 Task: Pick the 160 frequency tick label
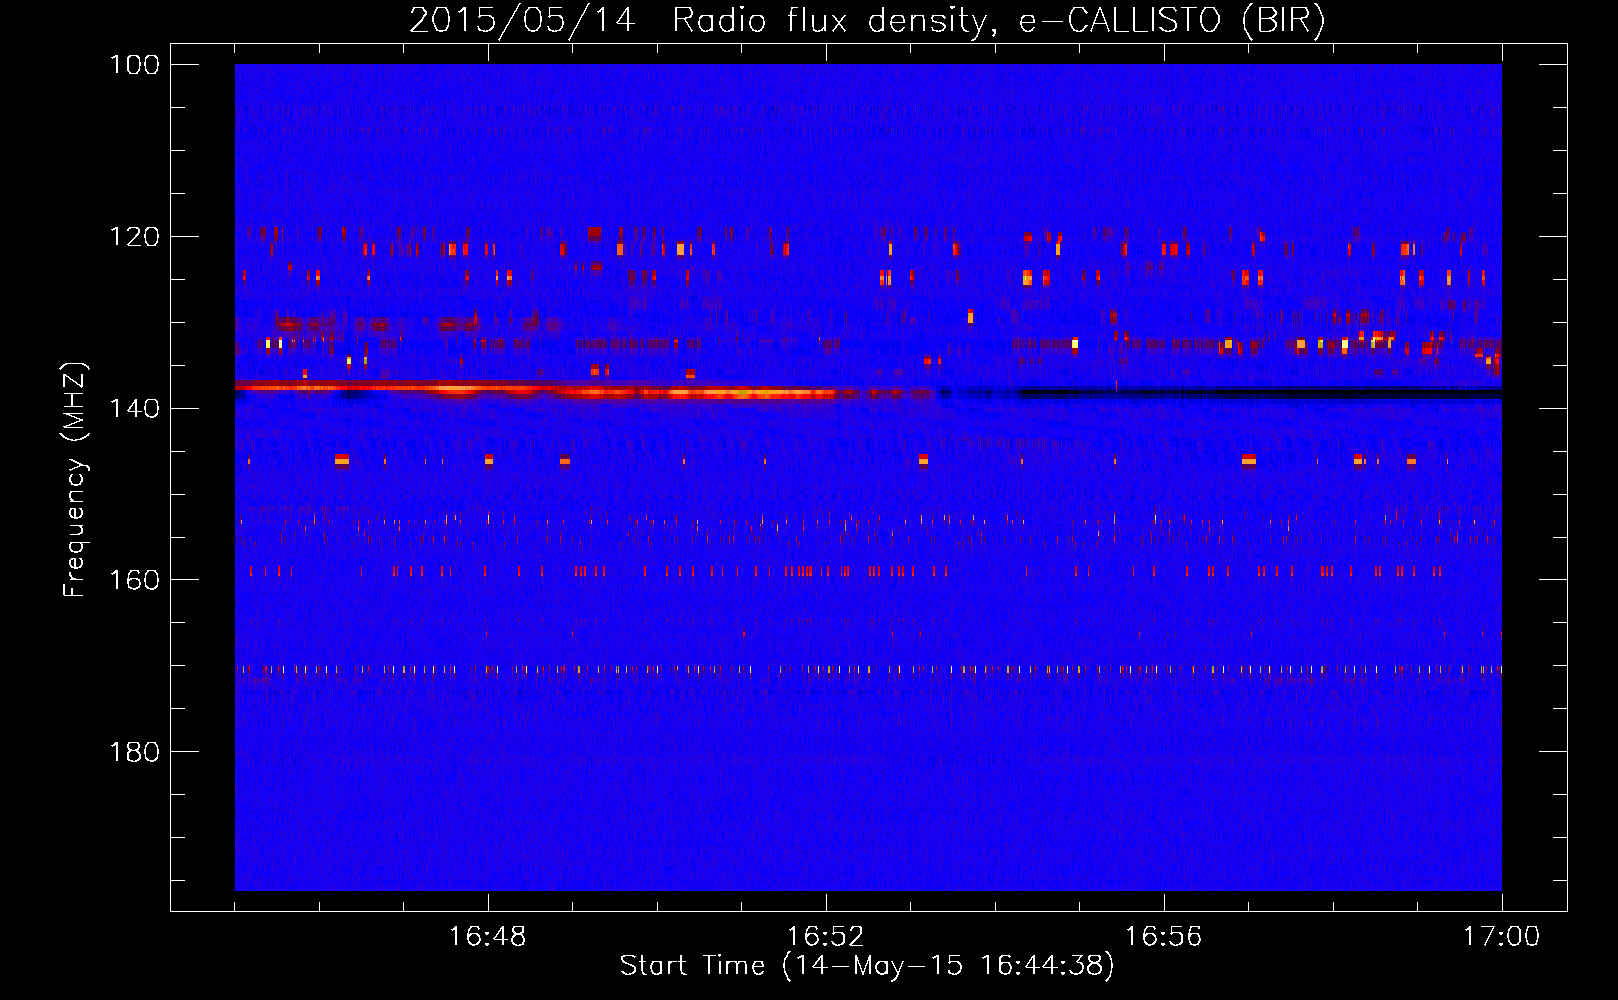pyautogui.click(x=135, y=580)
